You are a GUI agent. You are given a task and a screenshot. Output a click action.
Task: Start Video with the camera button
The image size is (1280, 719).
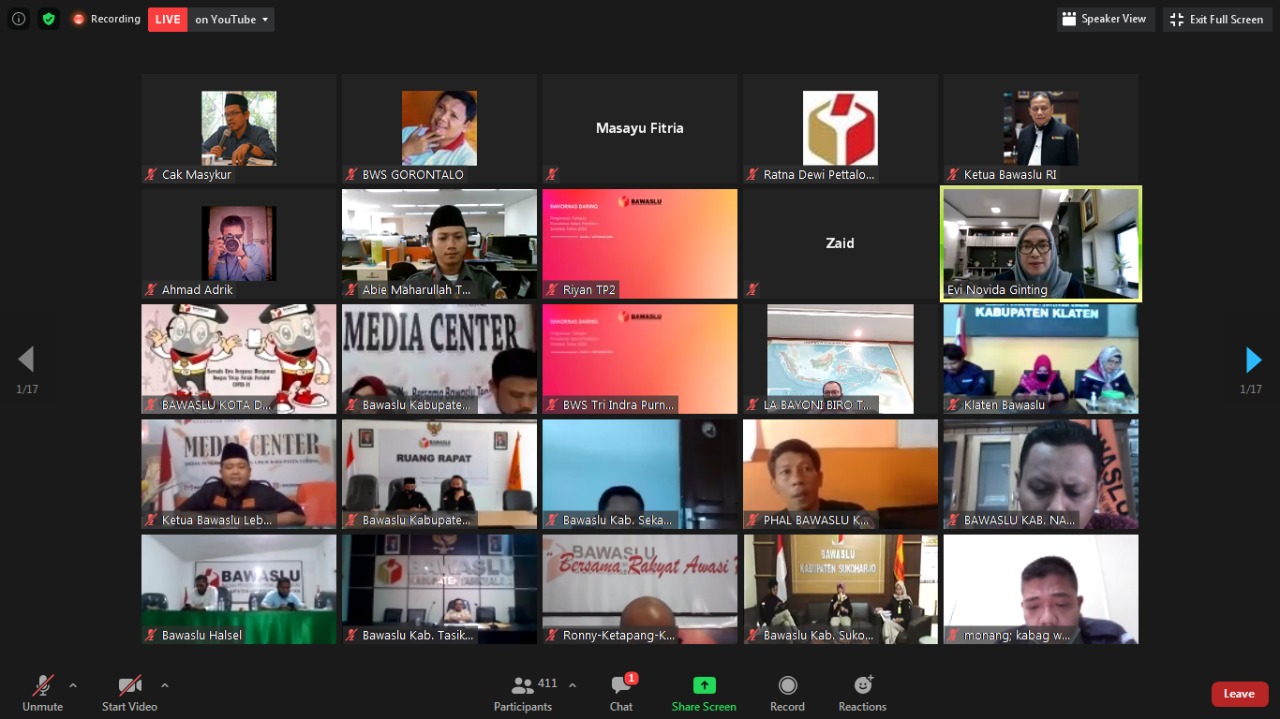pos(129,694)
